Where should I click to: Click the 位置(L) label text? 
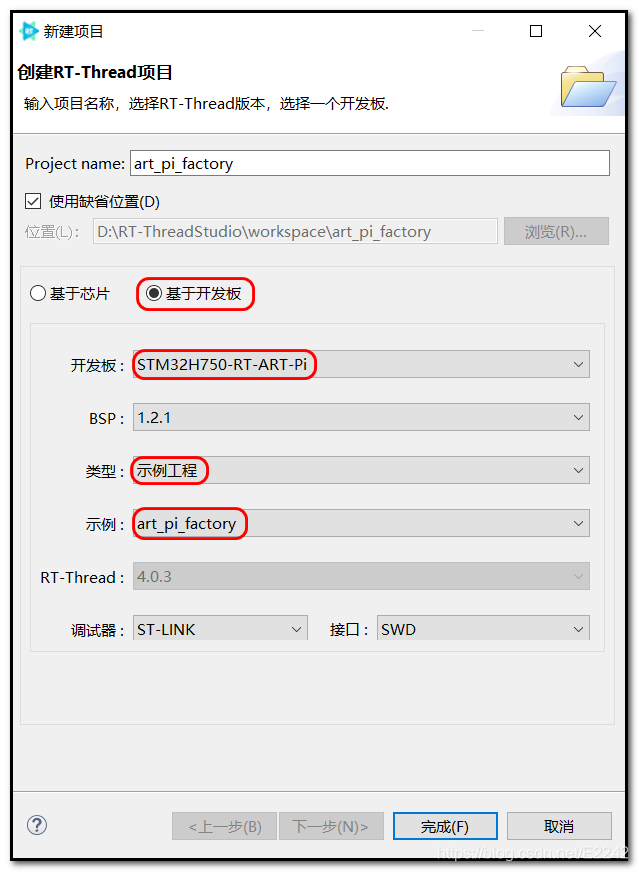pos(52,232)
